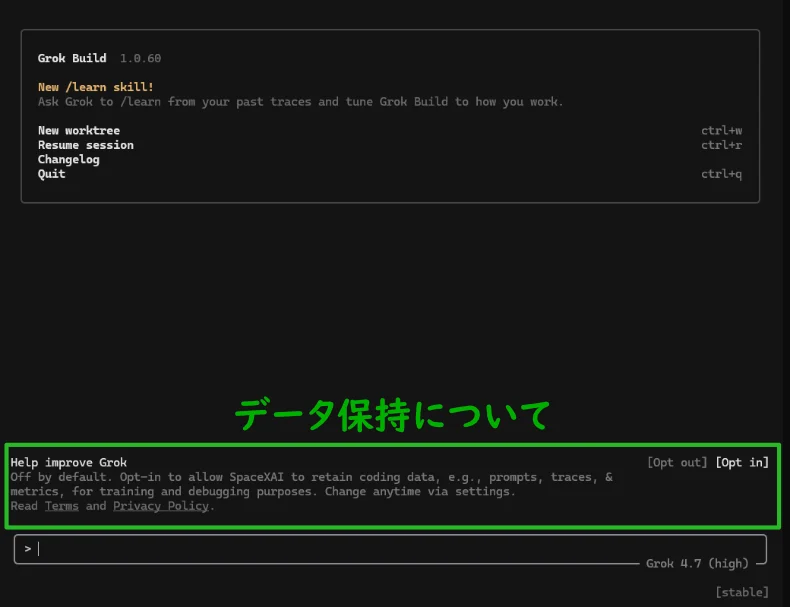Click the ctrl+r shortcut hint
This screenshot has width=790, height=607.
tap(721, 145)
